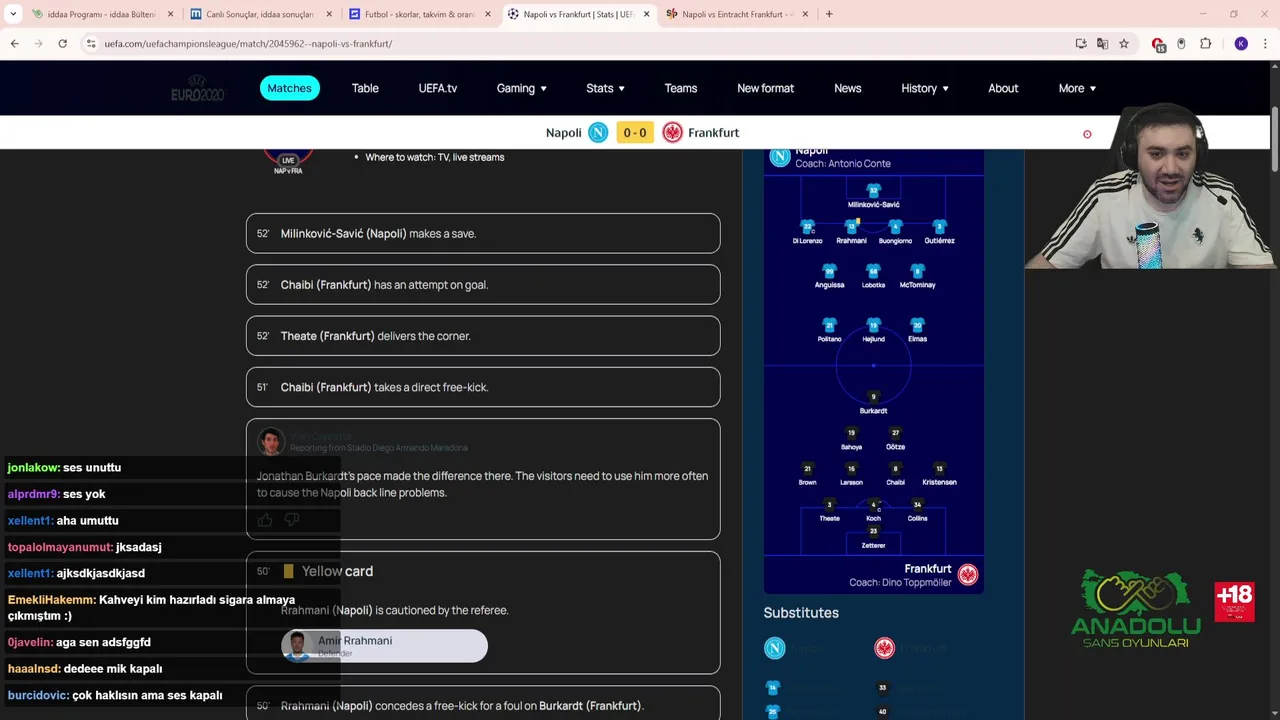This screenshot has width=1280, height=720.
Task: Select Burkardt number 9 shirt in lineup
Action: click(x=873, y=397)
